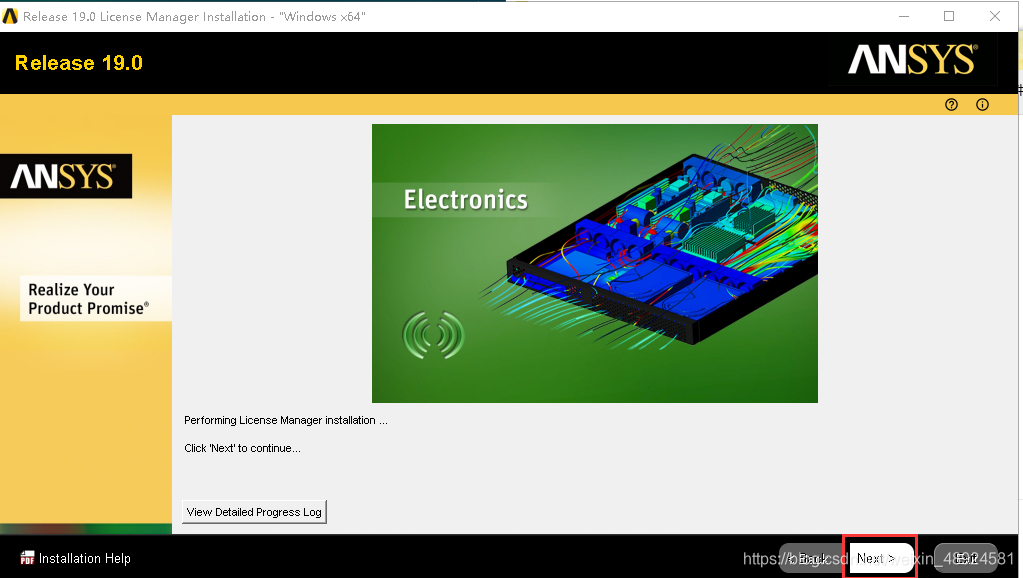Viewport: 1023px width, 578px height.
Task: Click the ANSYS logo in left sidebar
Action: tap(63, 177)
